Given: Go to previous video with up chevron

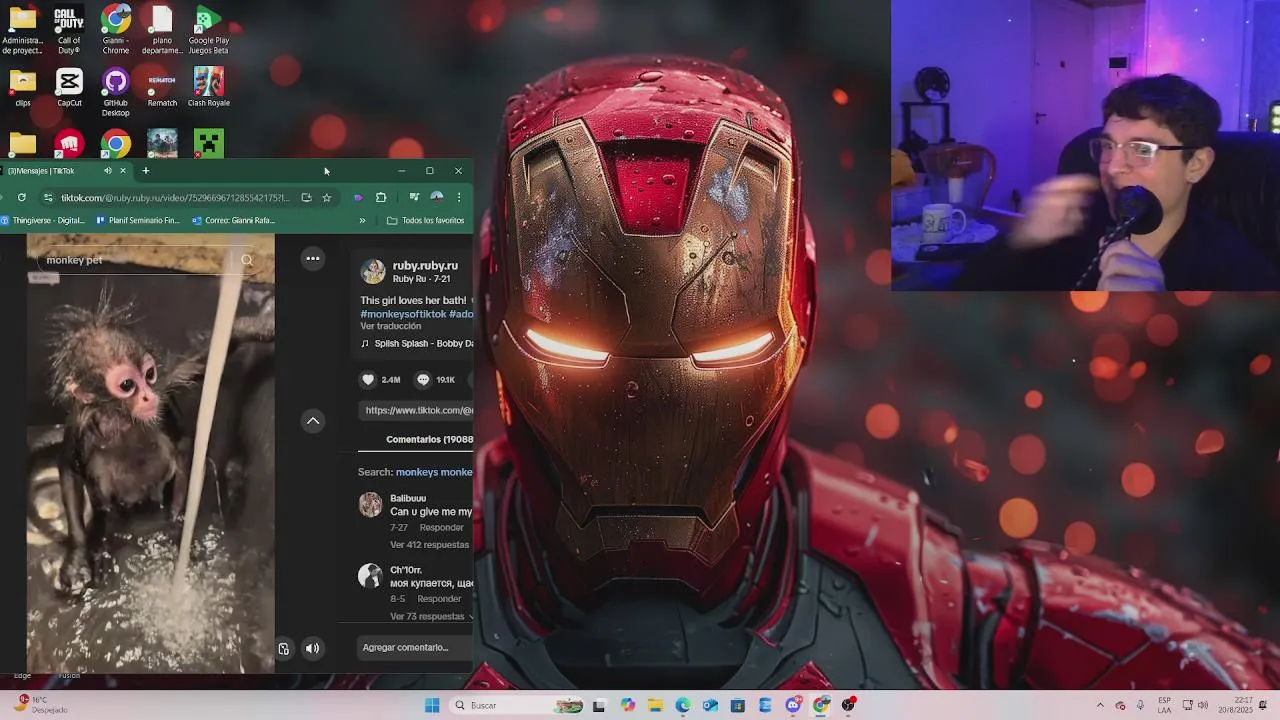Looking at the screenshot, I should point(313,421).
